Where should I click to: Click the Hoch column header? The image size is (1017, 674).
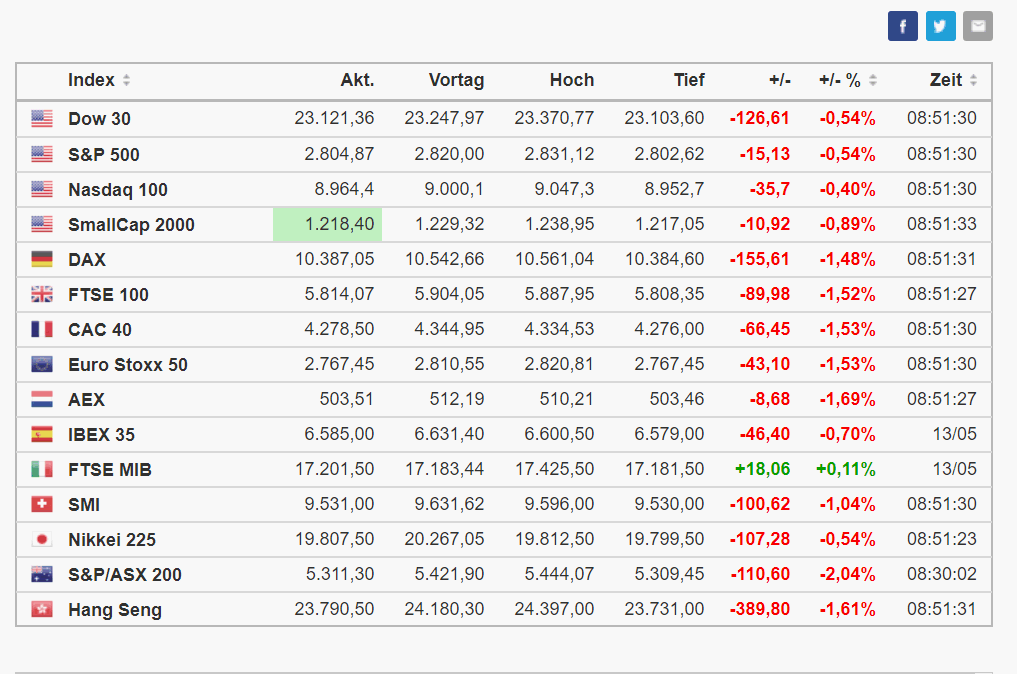click(571, 80)
